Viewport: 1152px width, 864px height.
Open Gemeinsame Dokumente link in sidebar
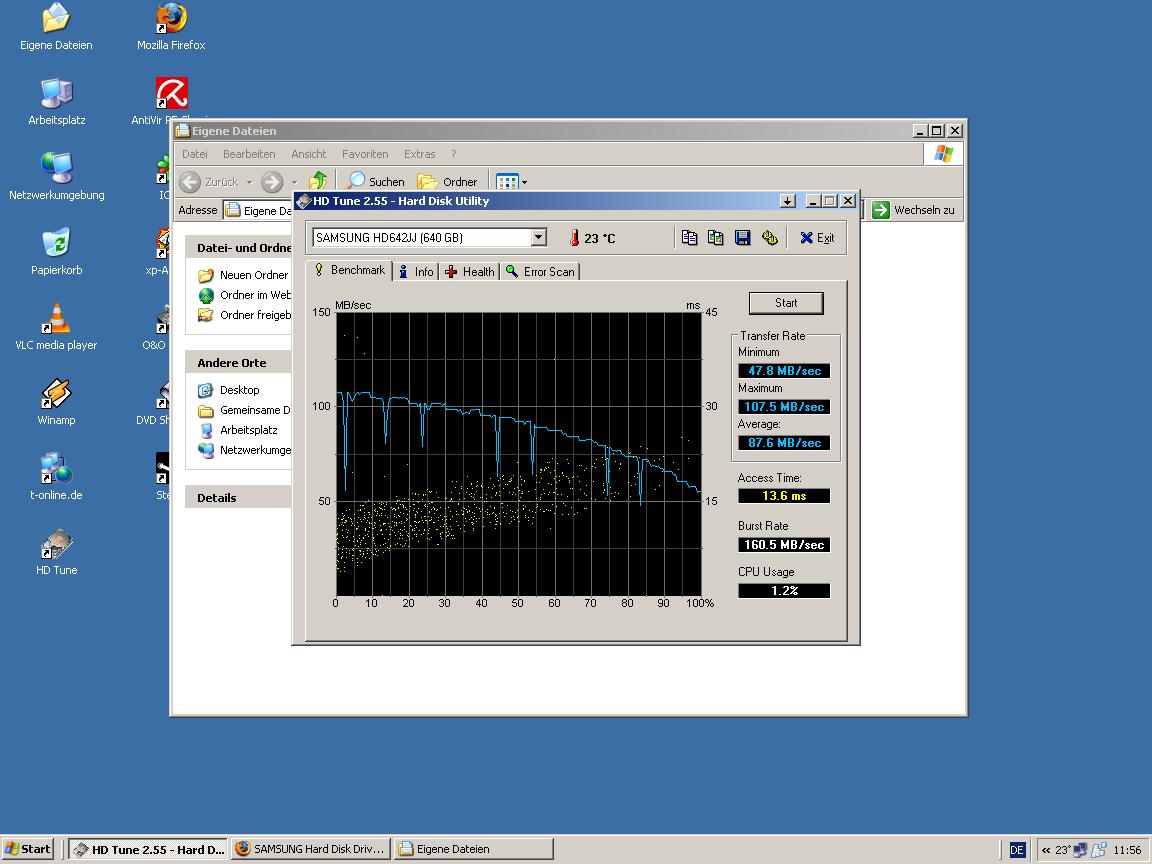click(244, 410)
